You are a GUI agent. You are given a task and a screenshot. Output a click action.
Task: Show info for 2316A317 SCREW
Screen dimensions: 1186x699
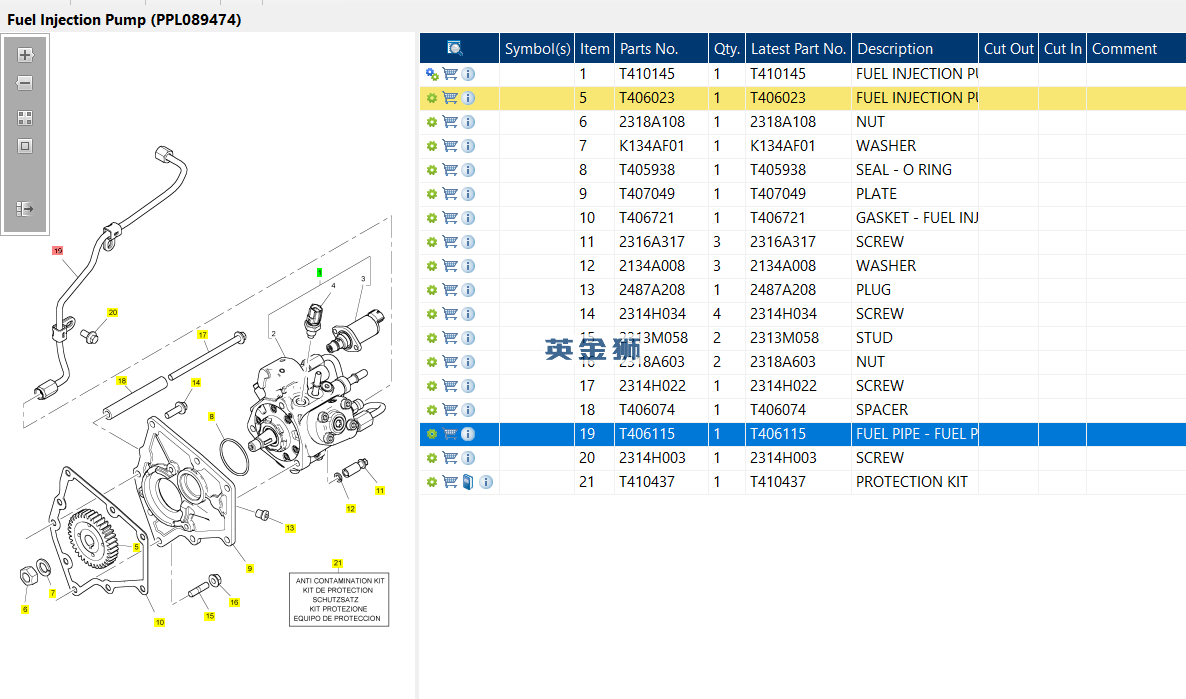point(468,242)
